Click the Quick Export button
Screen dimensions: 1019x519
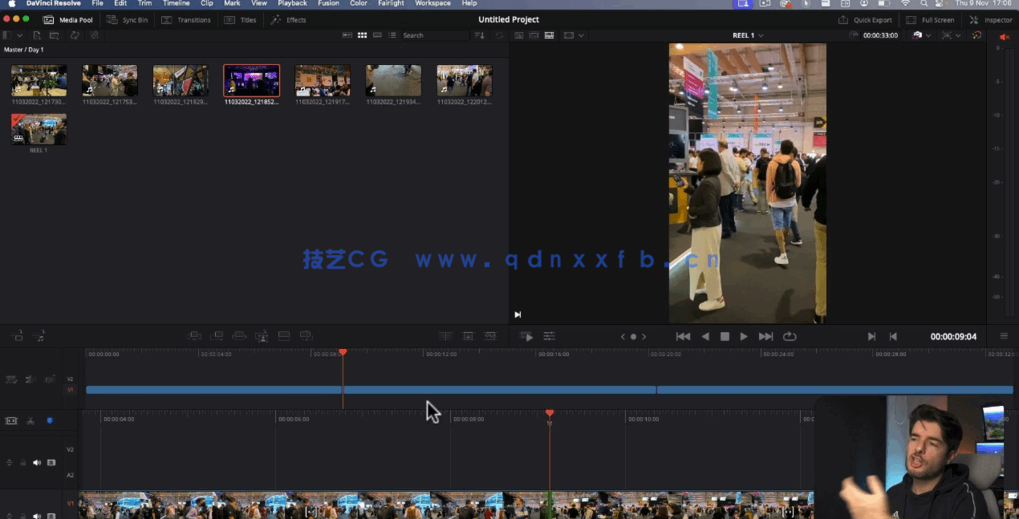865,20
